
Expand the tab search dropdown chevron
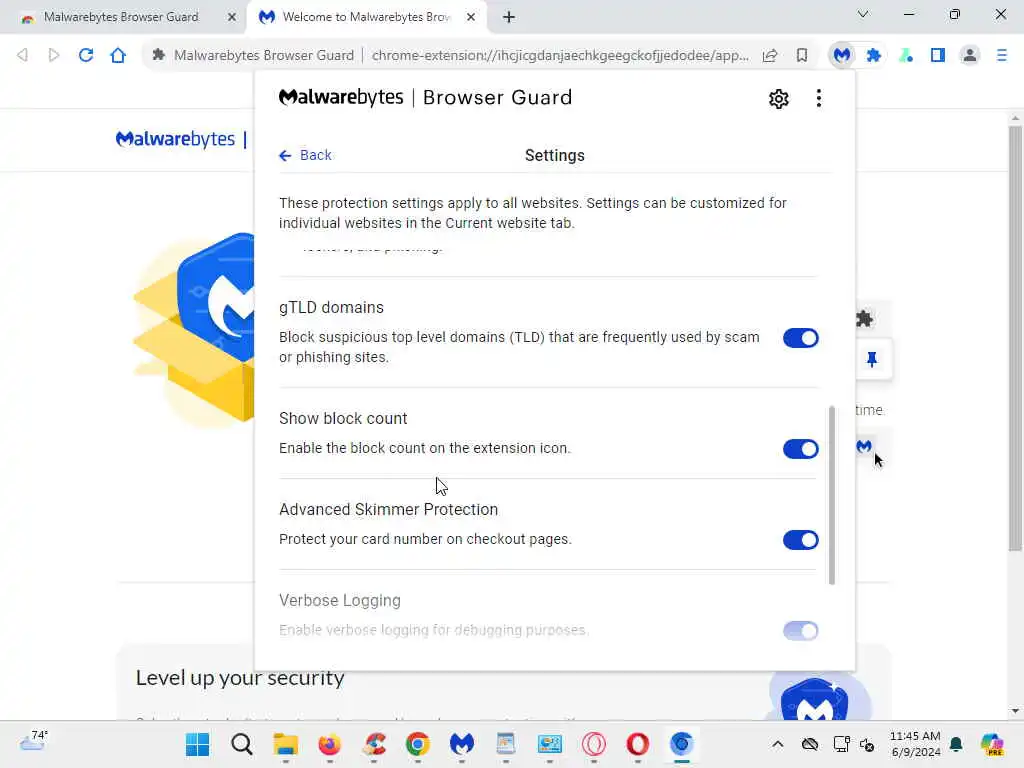pyautogui.click(x=863, y=14)
